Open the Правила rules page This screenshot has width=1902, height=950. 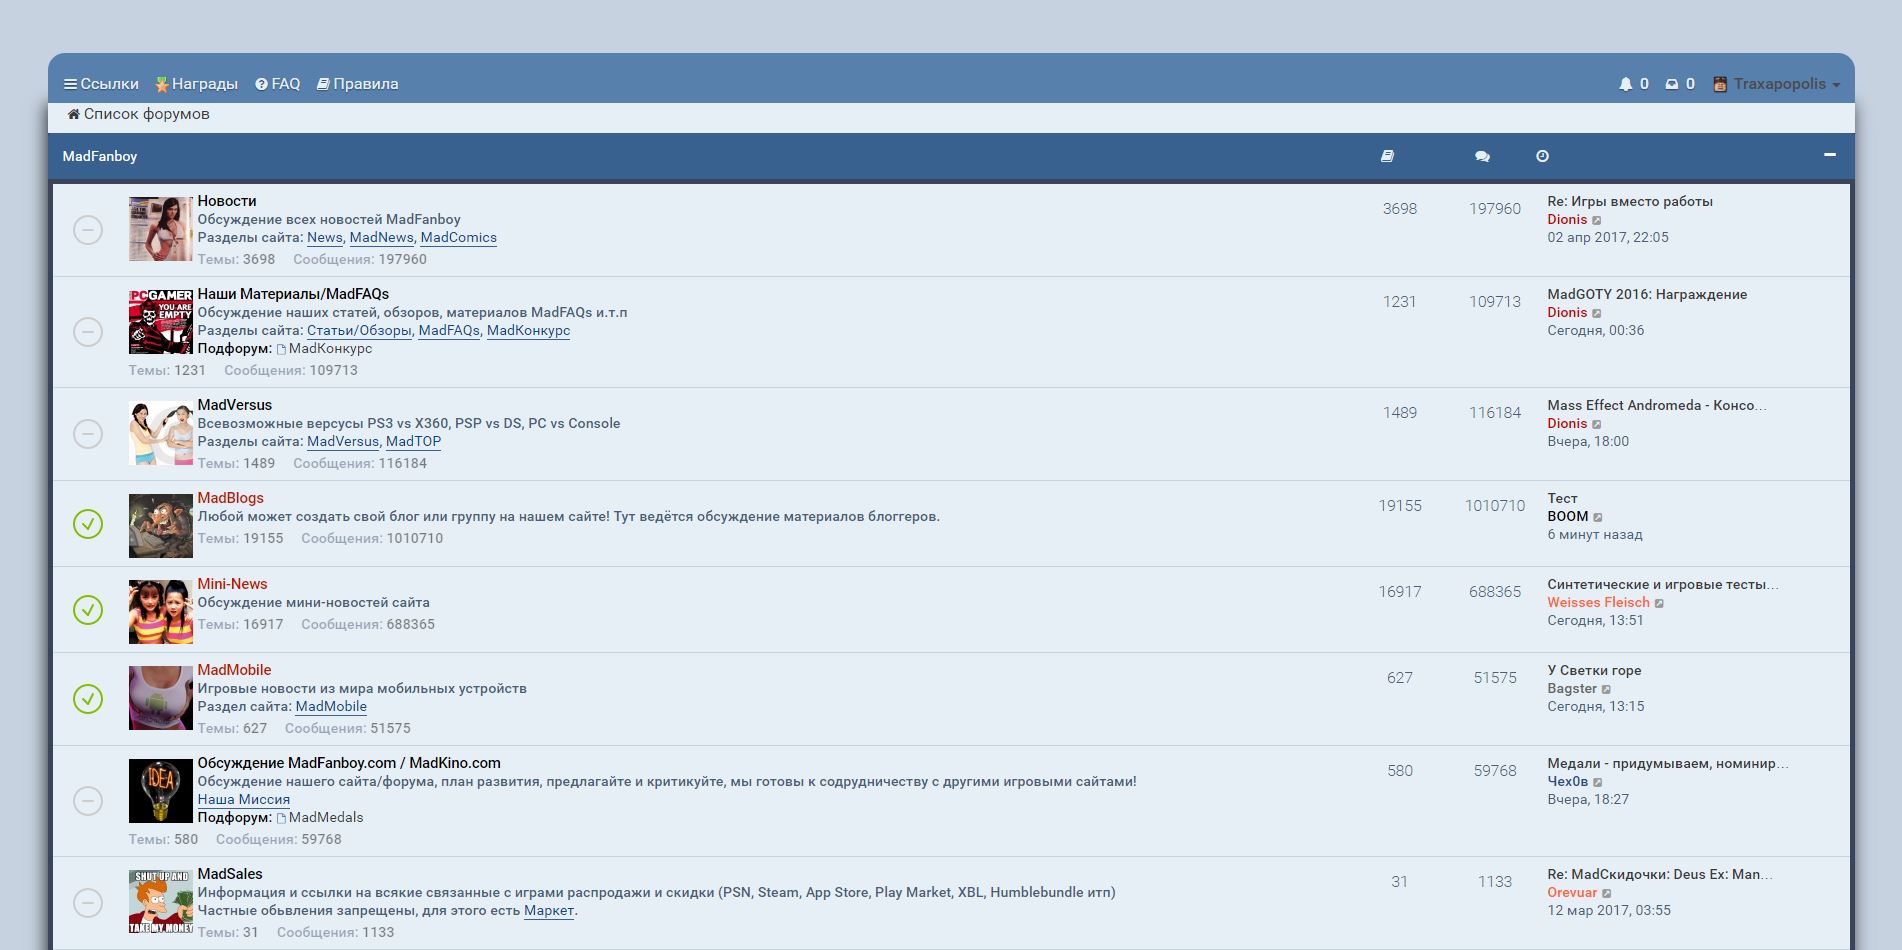click(357, 84)
